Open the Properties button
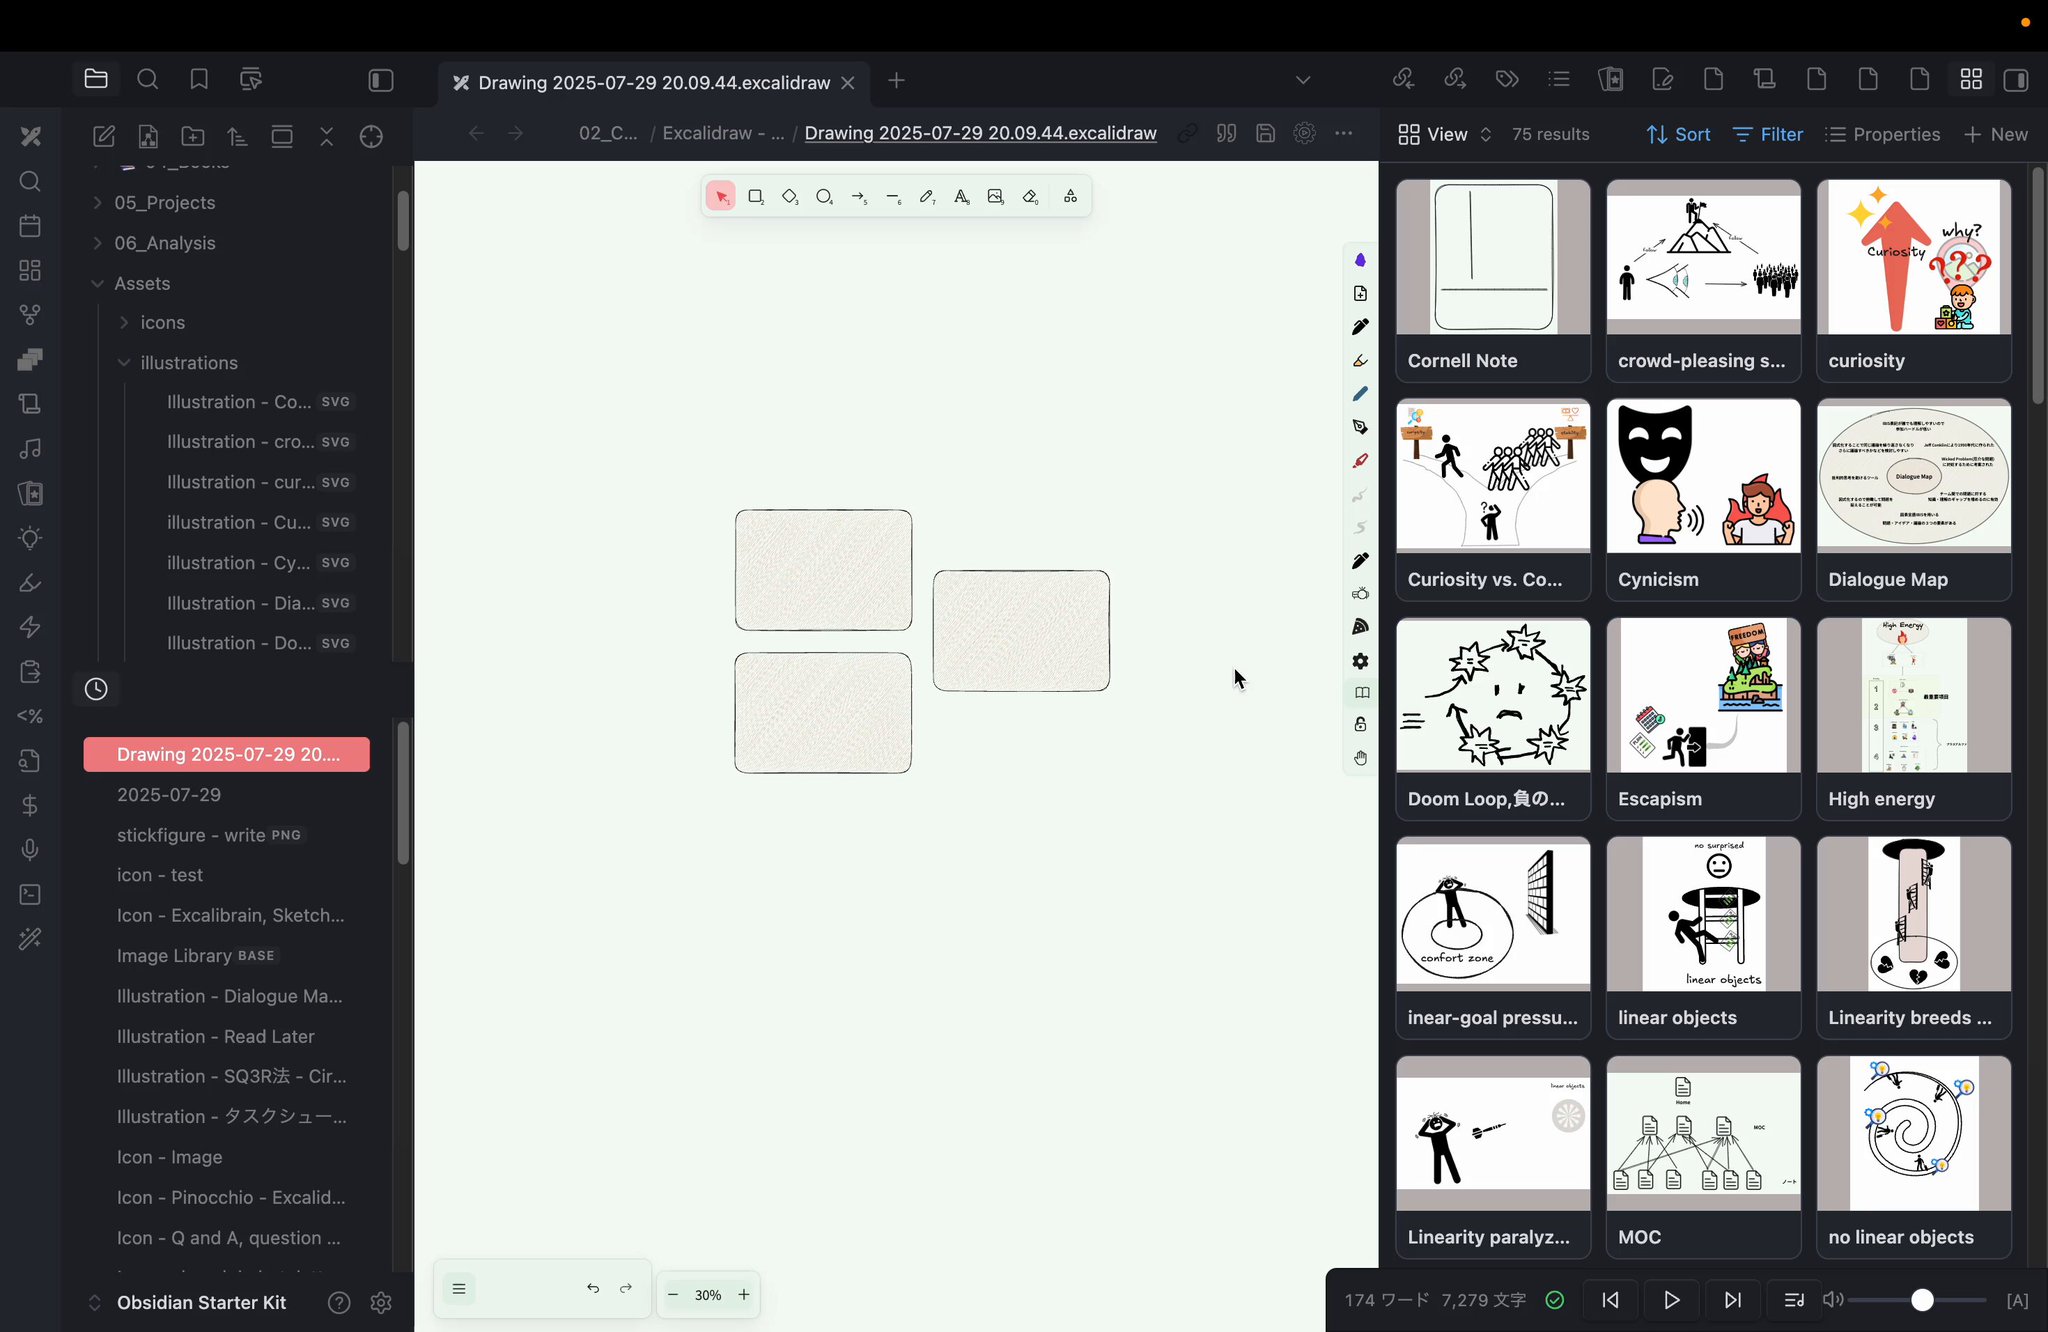Image resolution: width=2048 pixels, height=1332 pixels. point(1883,134)
